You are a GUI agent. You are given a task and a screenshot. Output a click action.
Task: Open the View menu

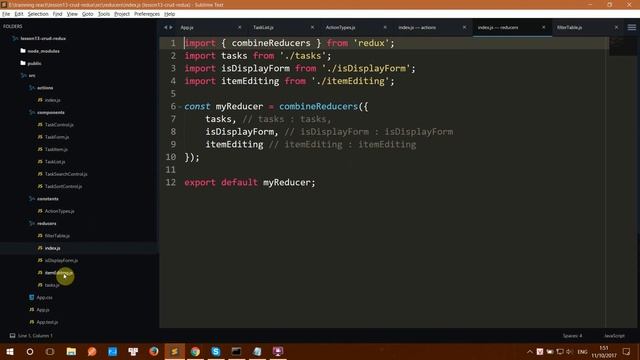[x=72, y=14]
